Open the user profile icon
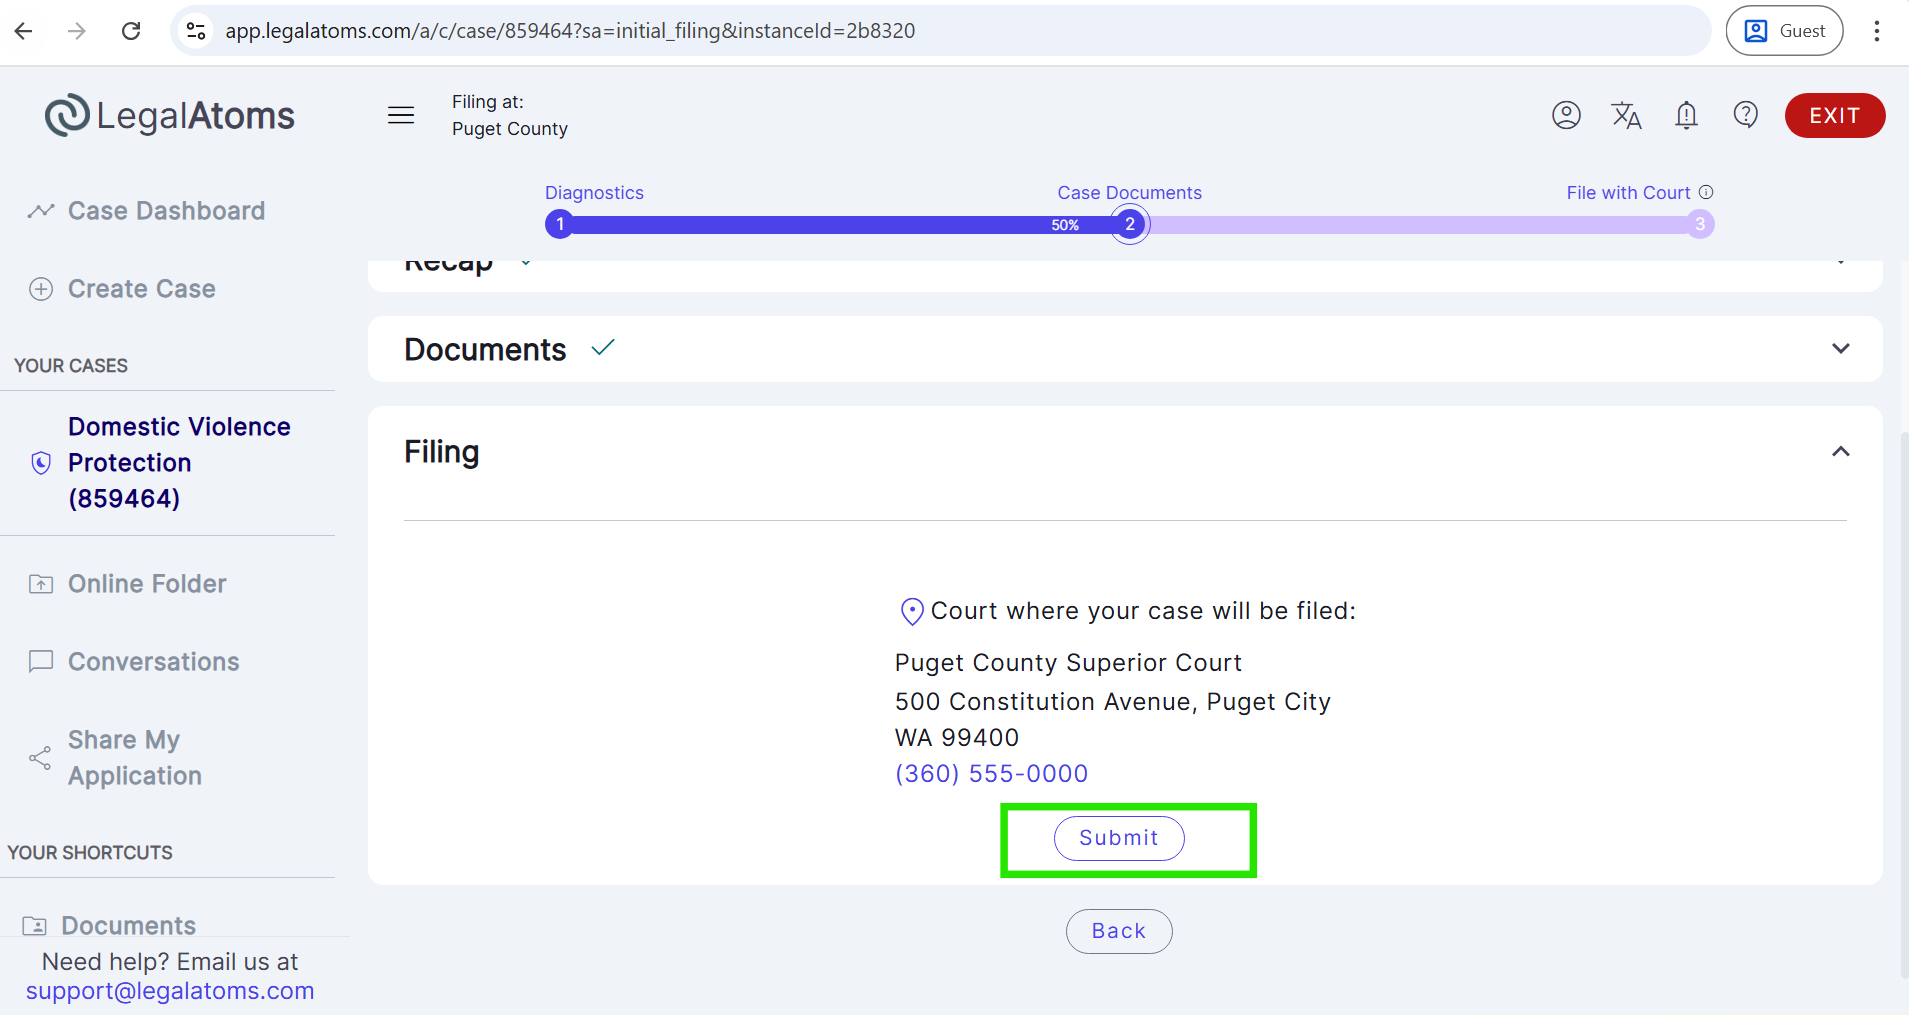The image size is (1909, 1015). click(x=1566, y=115)
